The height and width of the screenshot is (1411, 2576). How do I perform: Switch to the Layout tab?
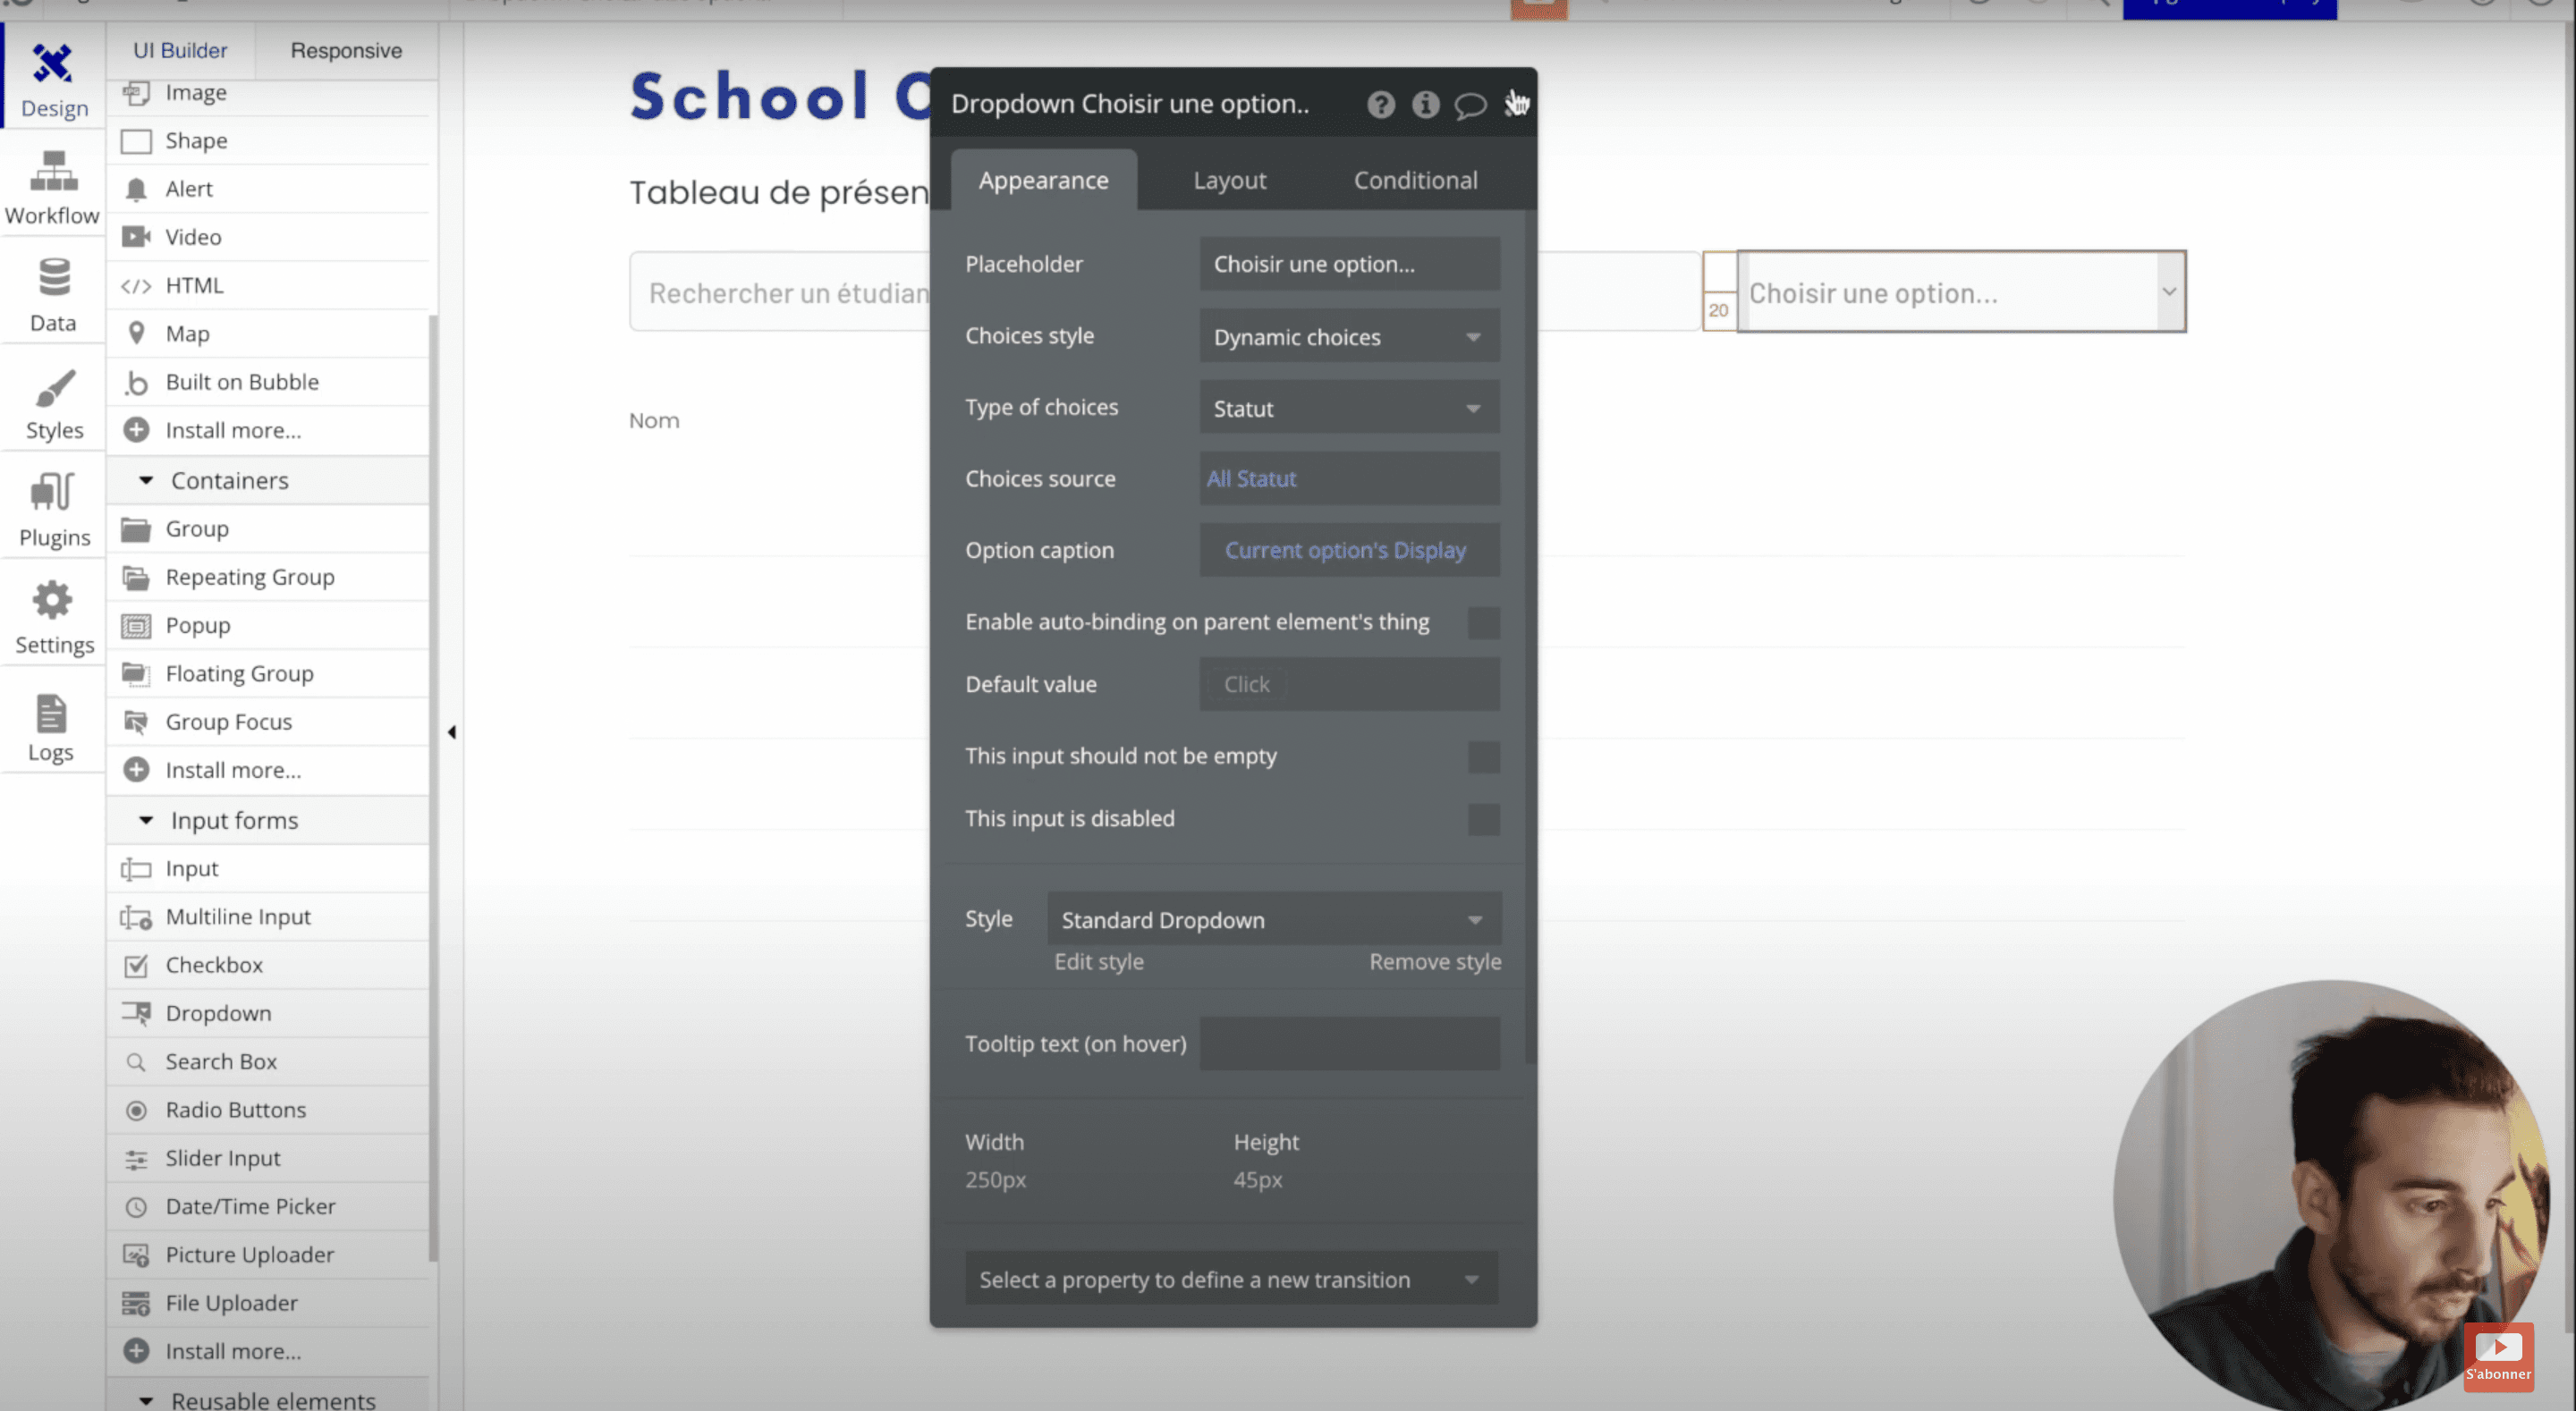[1229, 180]
